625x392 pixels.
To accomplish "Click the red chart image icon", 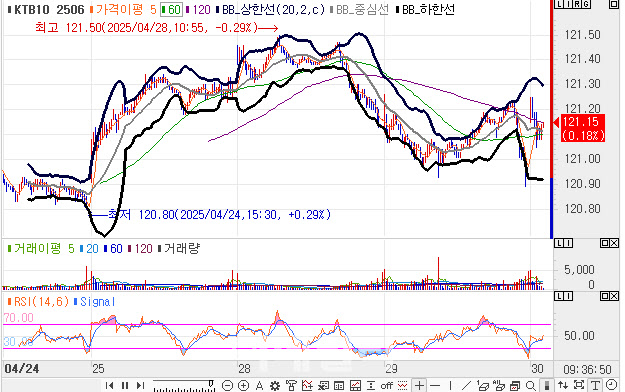I will [x=355, y=386].
